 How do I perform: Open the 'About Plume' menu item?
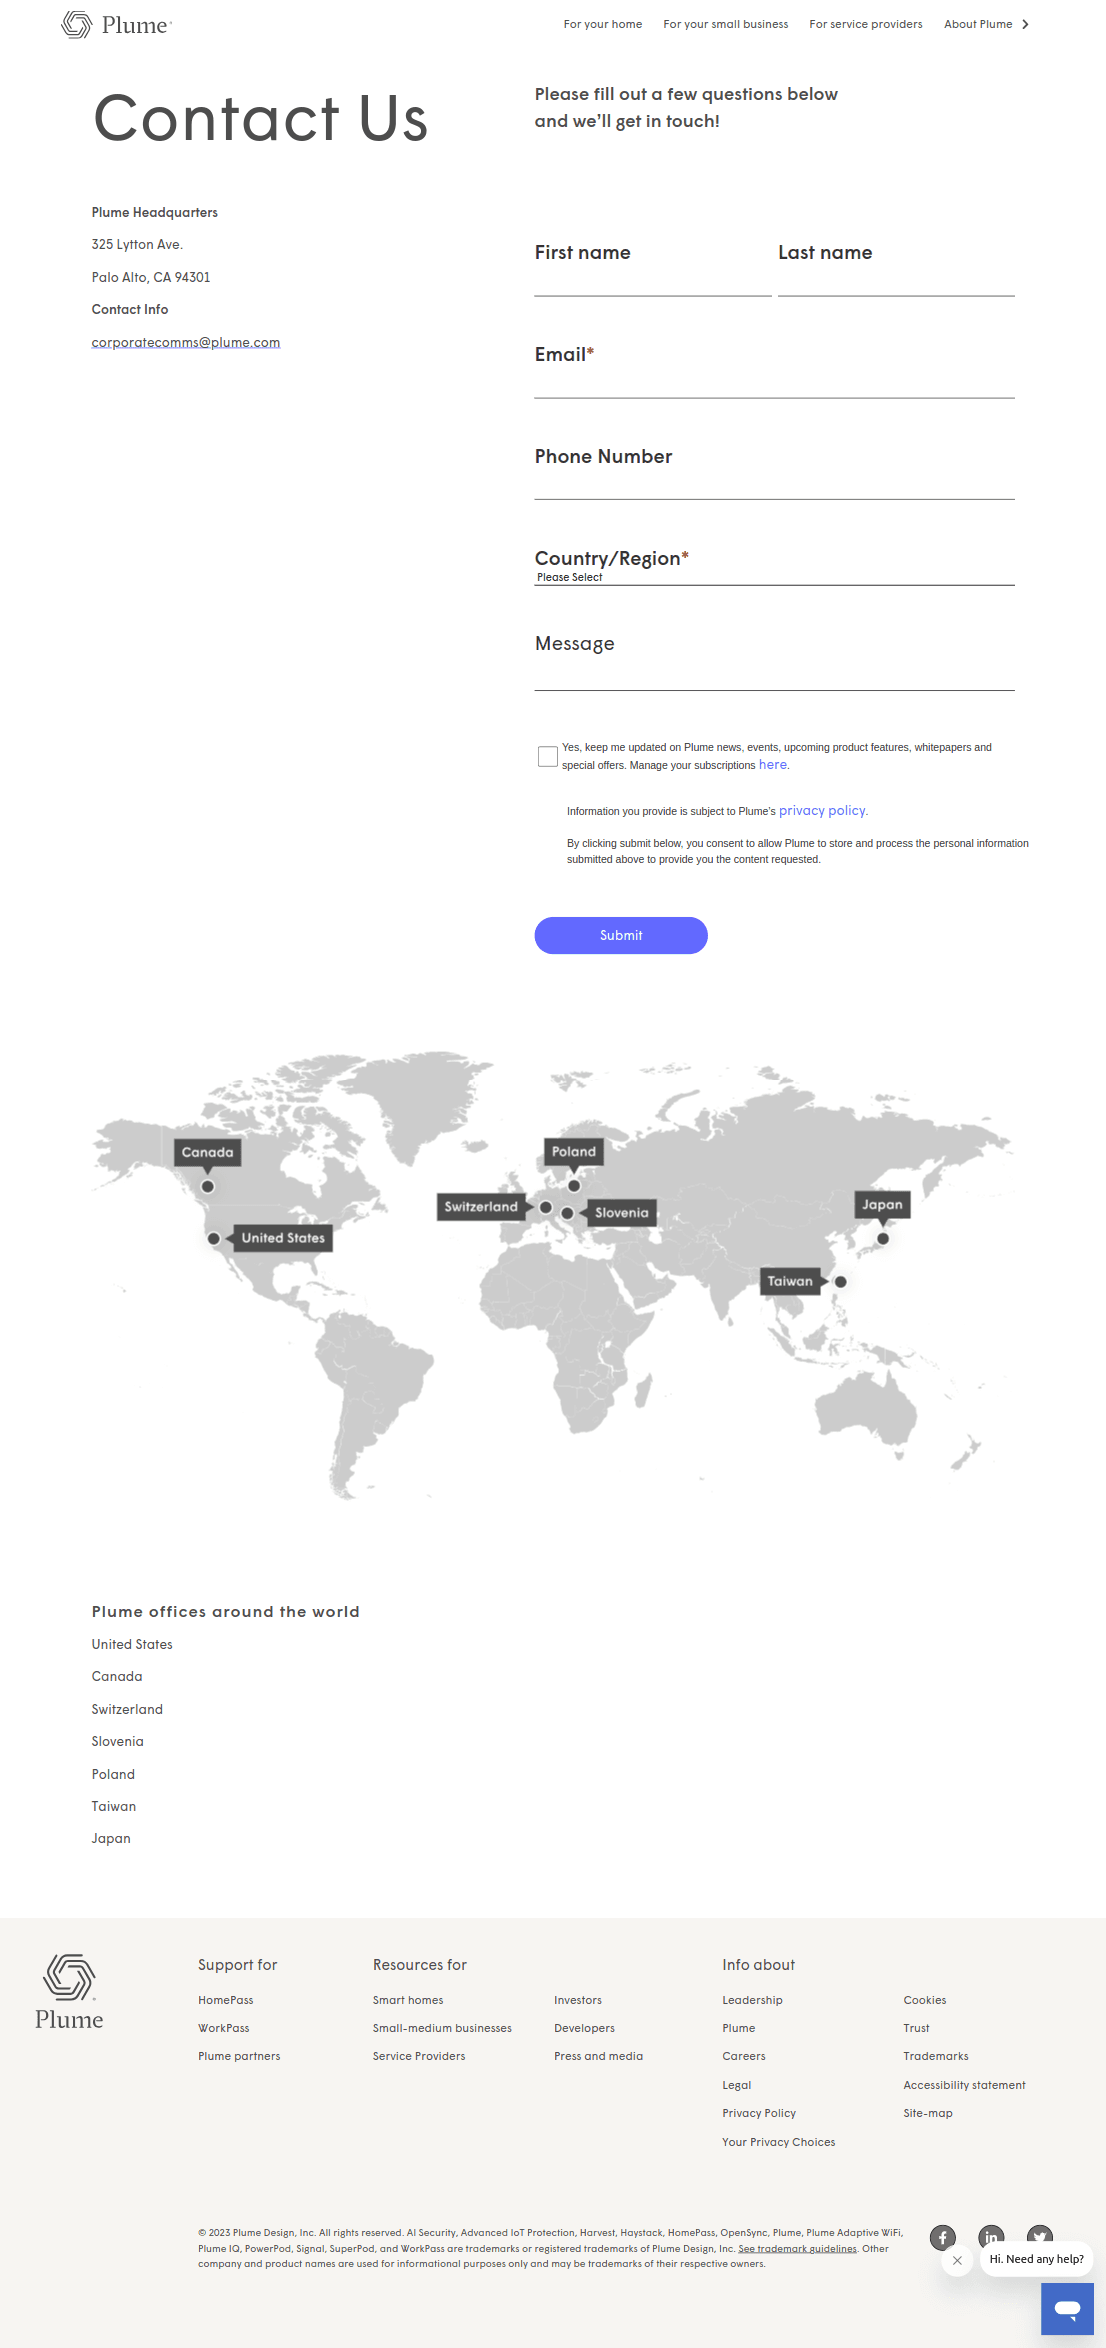pyautogui.click(x=978, y=24)
